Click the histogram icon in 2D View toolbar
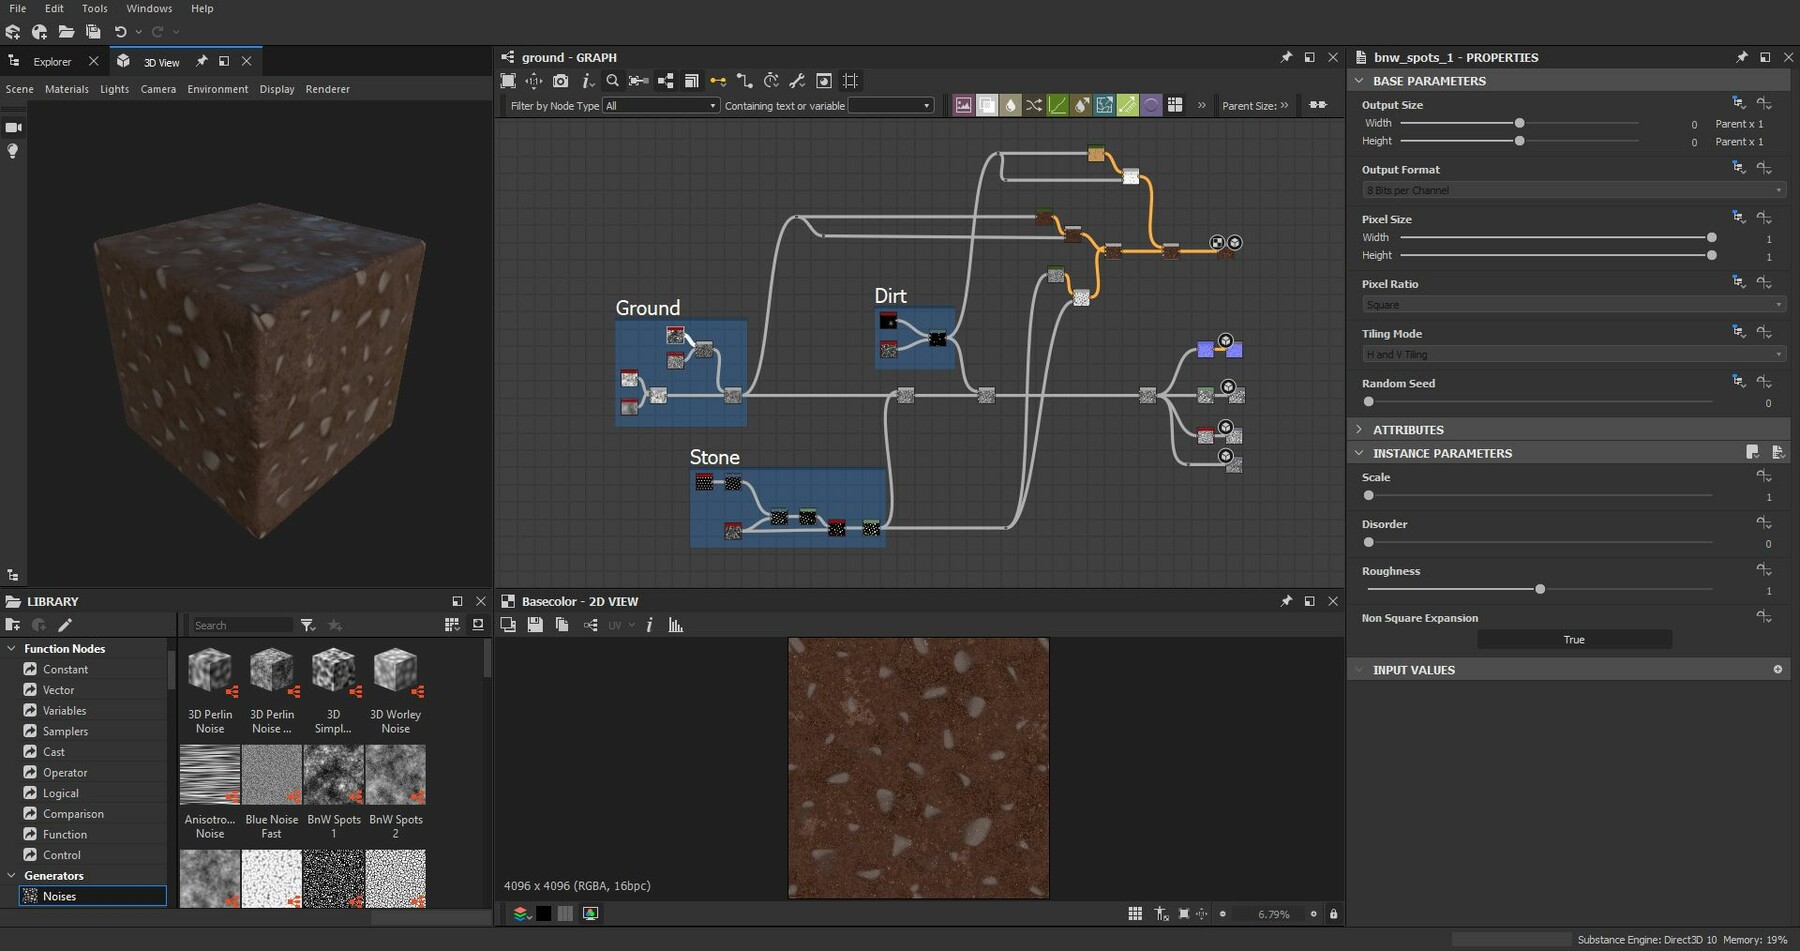 [x=676, y=625]
